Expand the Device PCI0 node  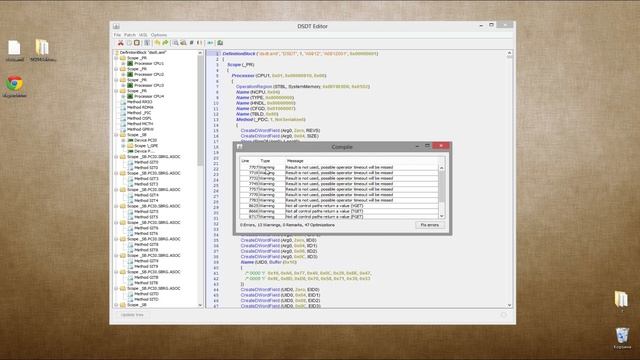coord(123,140)
